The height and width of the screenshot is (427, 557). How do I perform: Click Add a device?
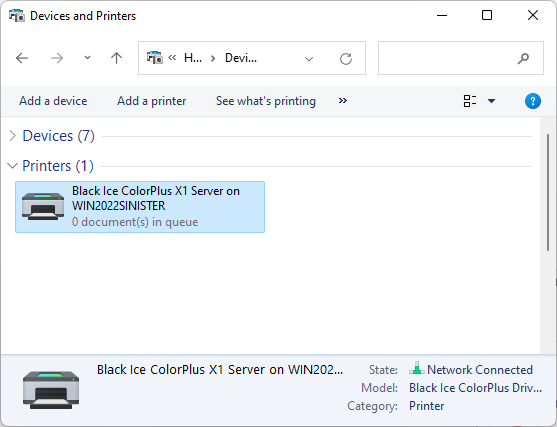tap(53, 101)
